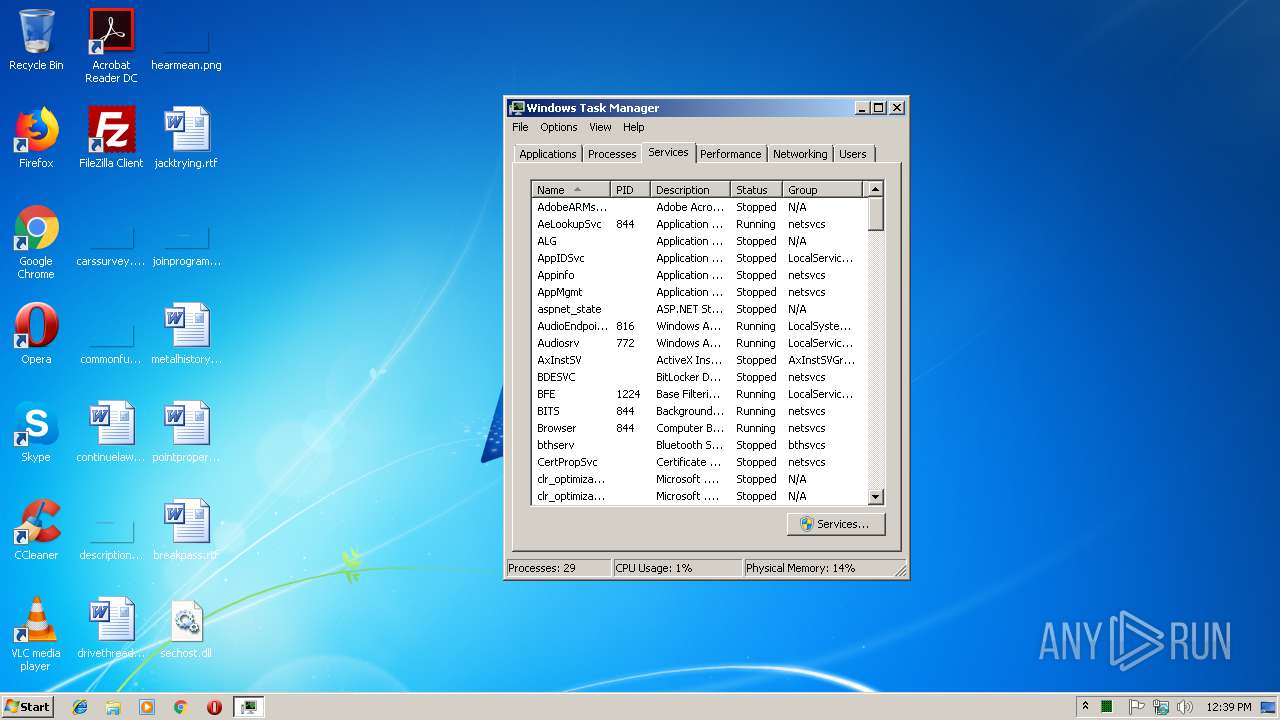Click Opera icon in taskbar
The height and width of the screenshot is (720, 1280).
pos(214,707)
